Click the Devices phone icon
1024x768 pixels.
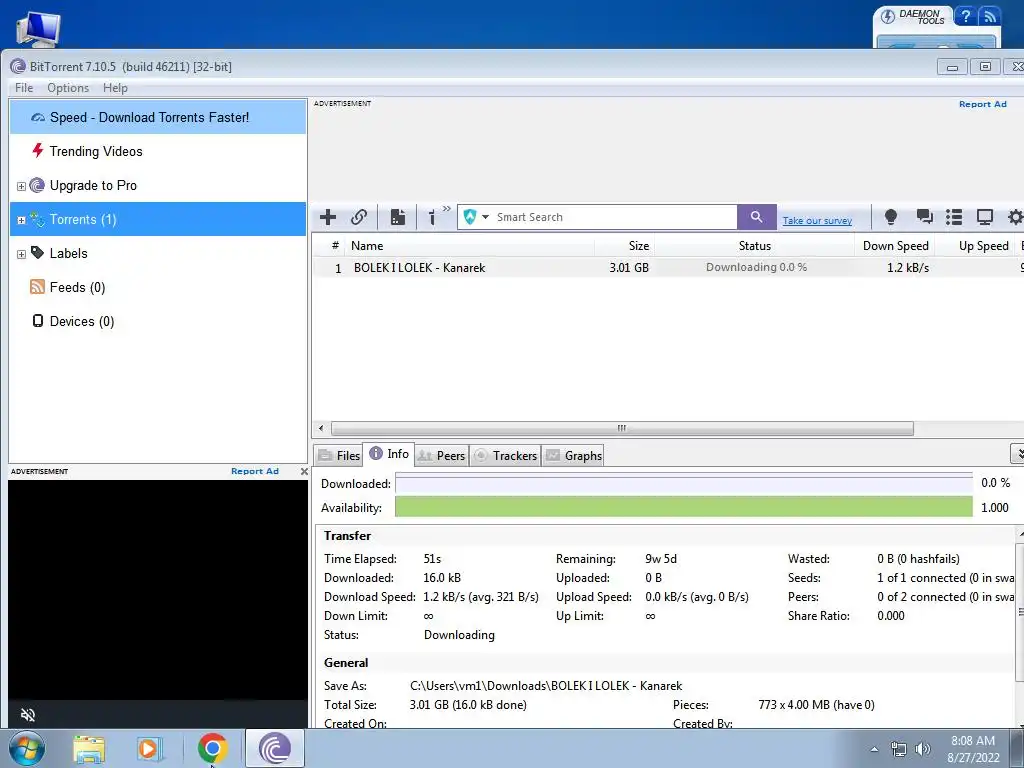[38, 321]
